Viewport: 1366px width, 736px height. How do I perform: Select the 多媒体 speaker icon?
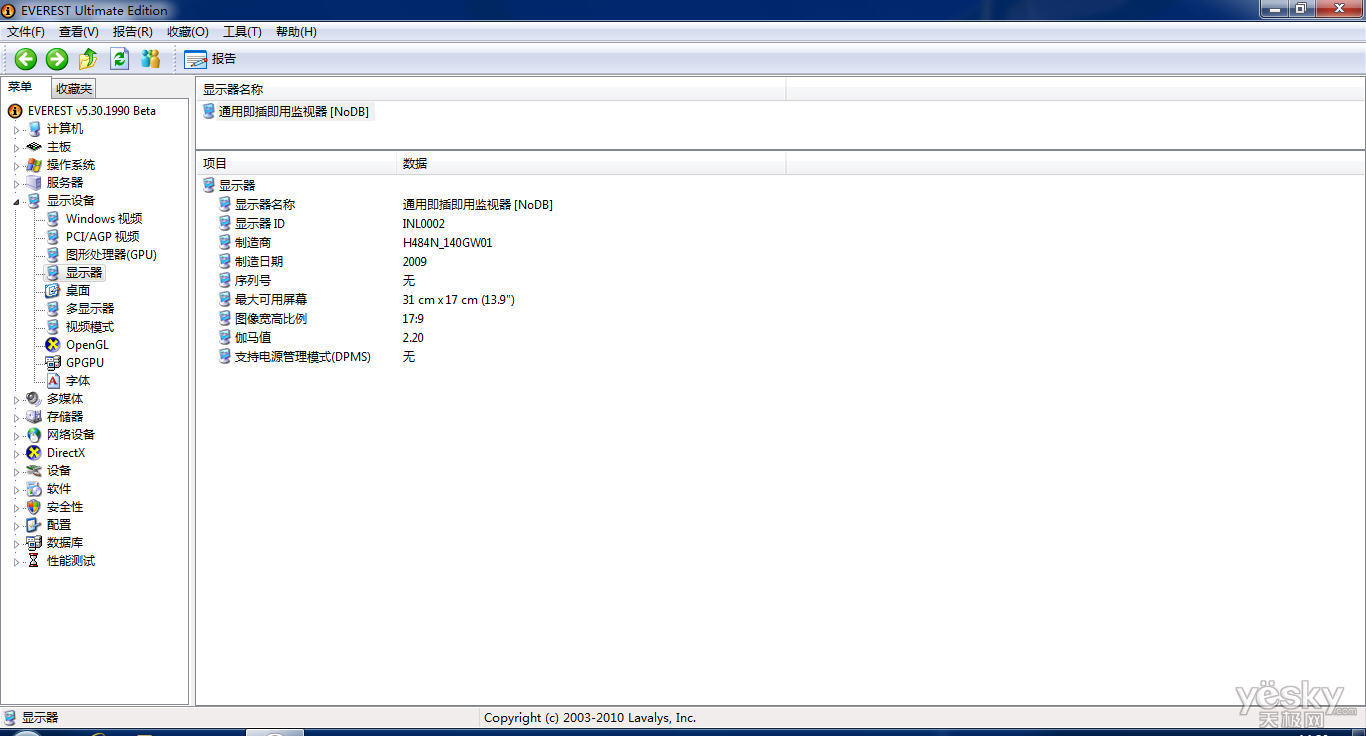pos(34,399)
